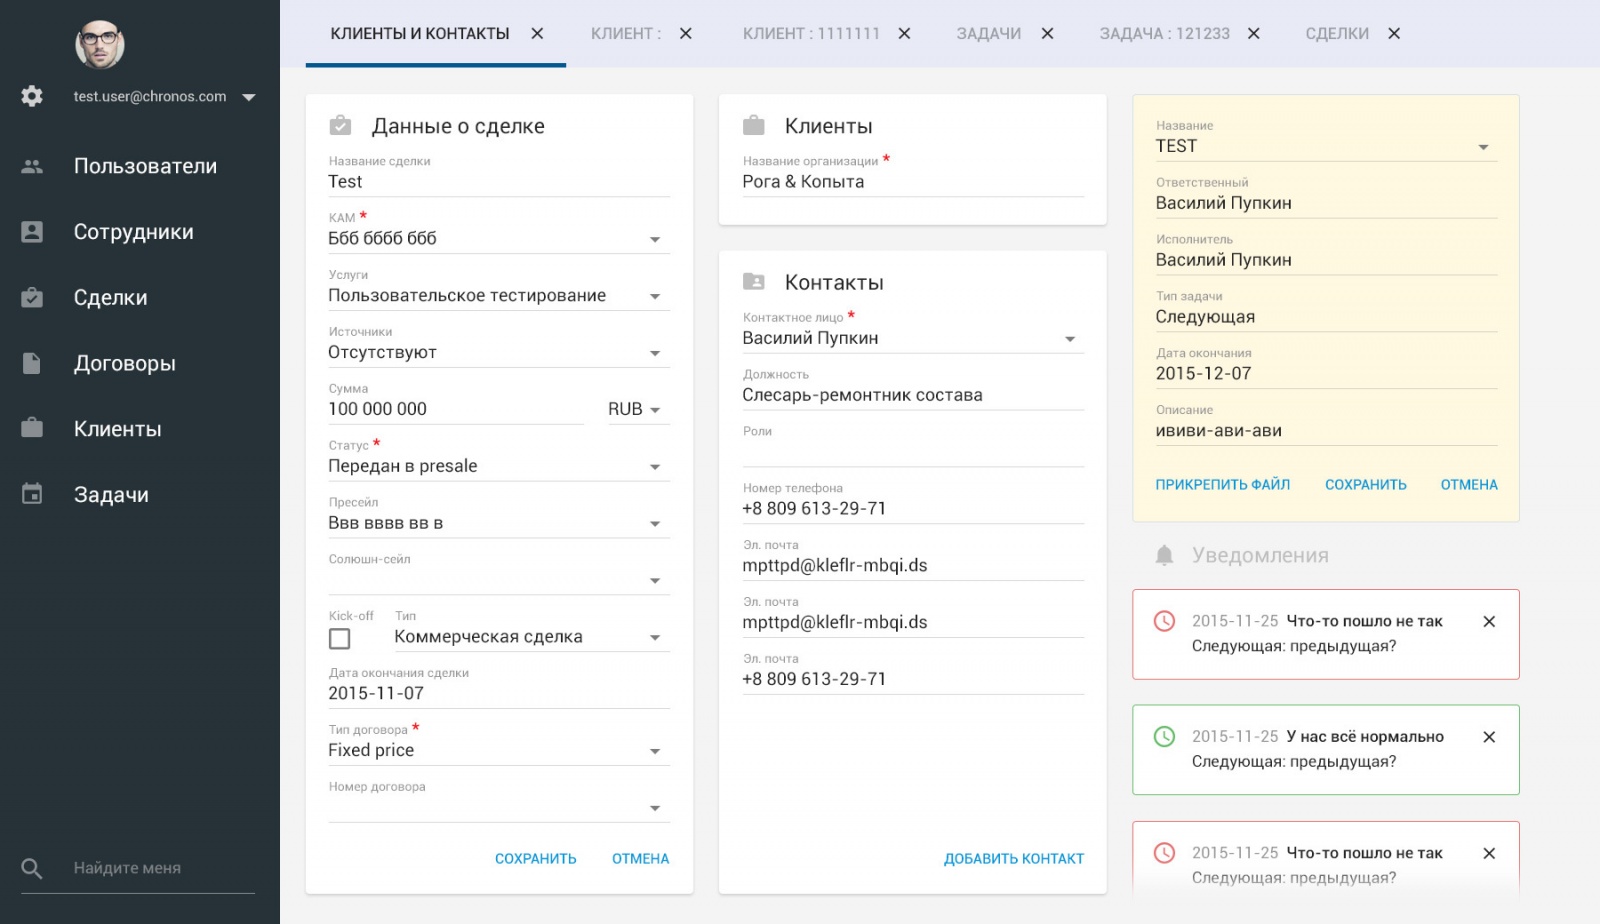Click the settings gear icon
This screenshot has height=924, width=1600.
pyautogui.click(x=32, y=96)
